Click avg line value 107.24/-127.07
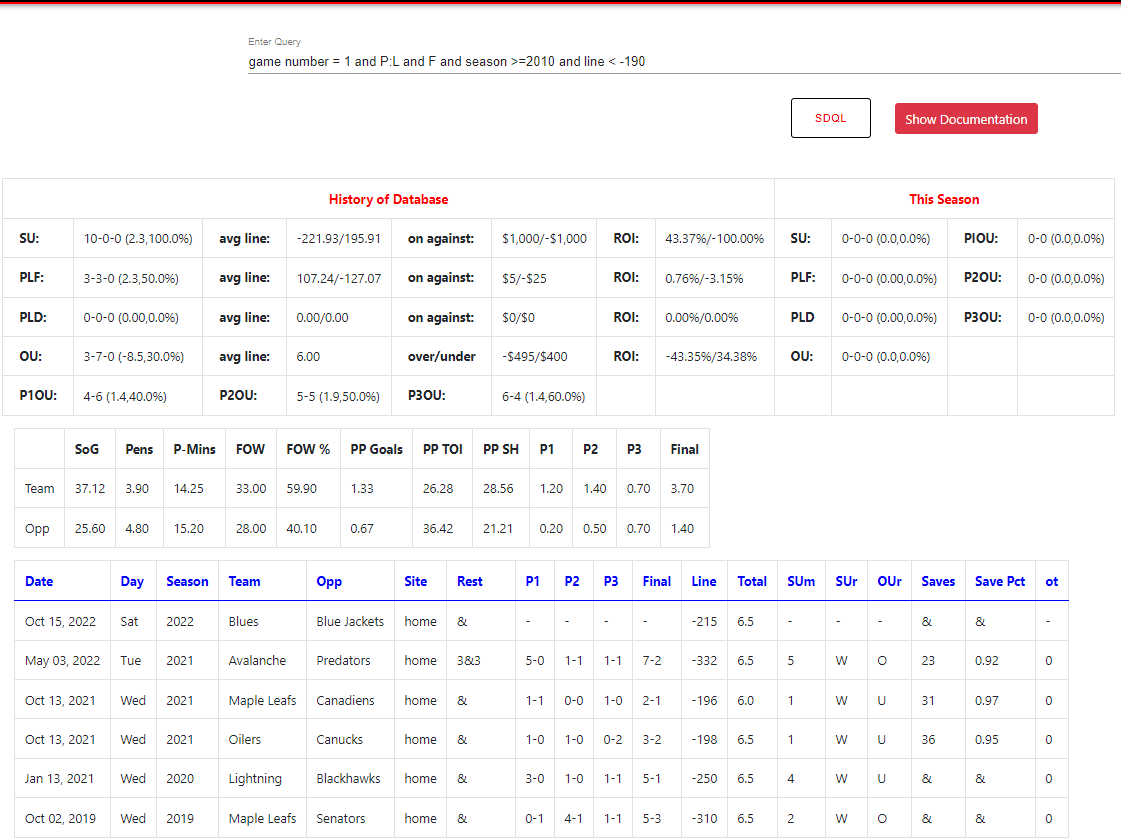This screenshot has height=838, width=1121. tap(339, 278)
